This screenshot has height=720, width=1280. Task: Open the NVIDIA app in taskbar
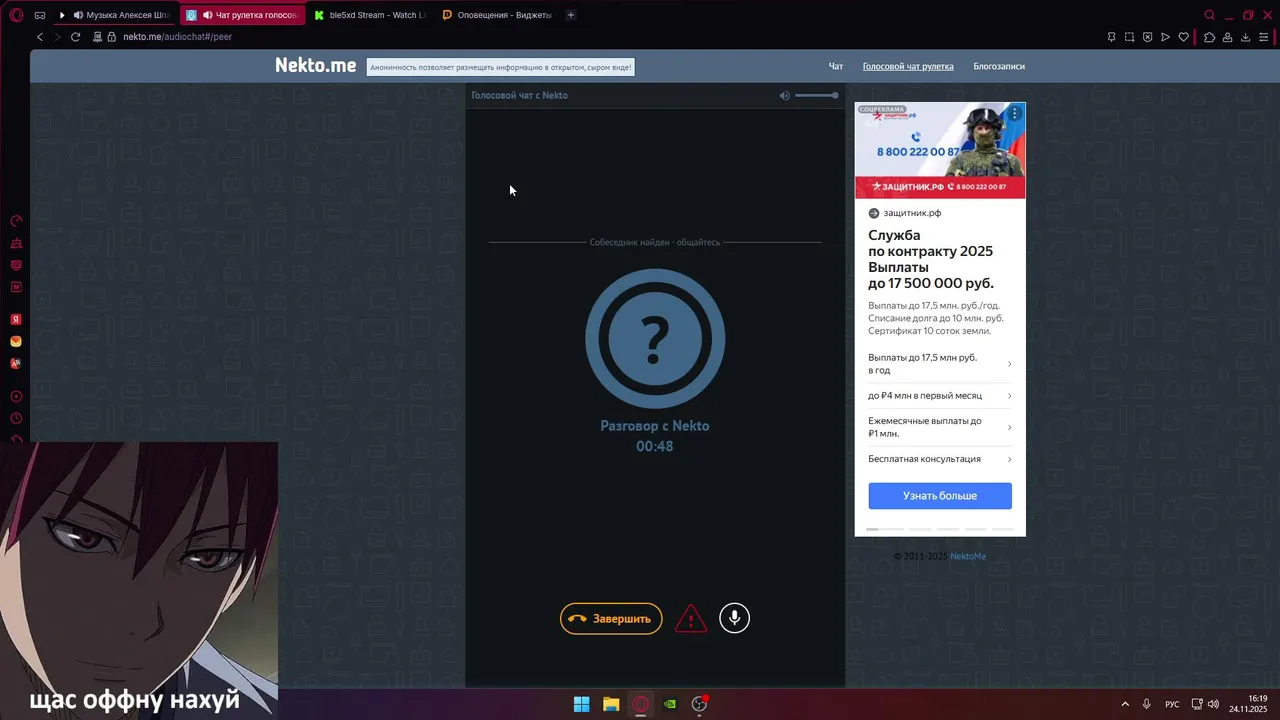tap(670, 704)
